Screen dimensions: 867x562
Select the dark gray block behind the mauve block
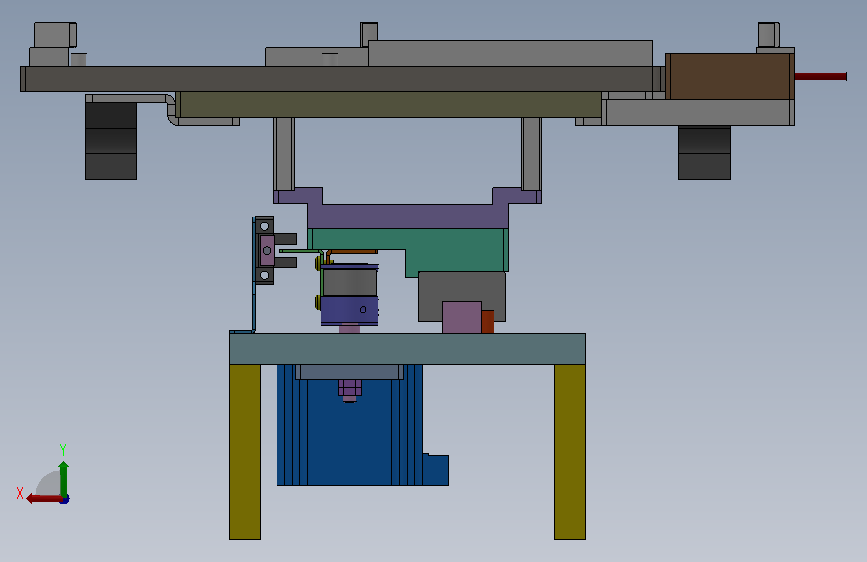[x=462, y=288]
